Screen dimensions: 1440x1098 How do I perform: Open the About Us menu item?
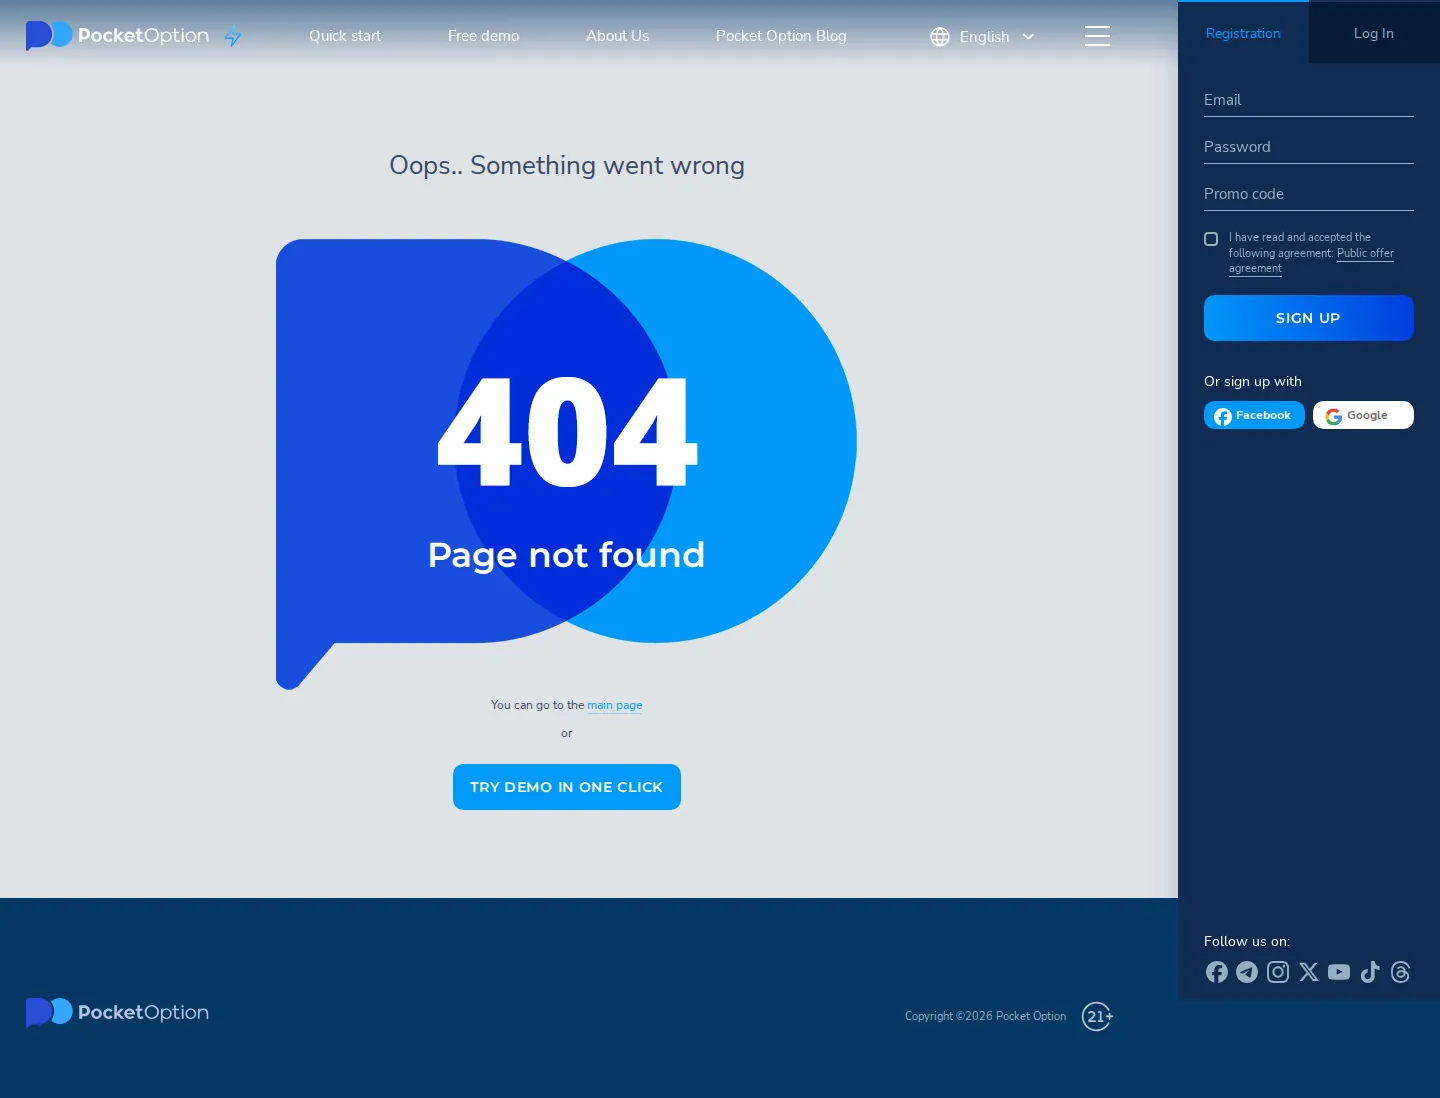[x=617, y=36]
